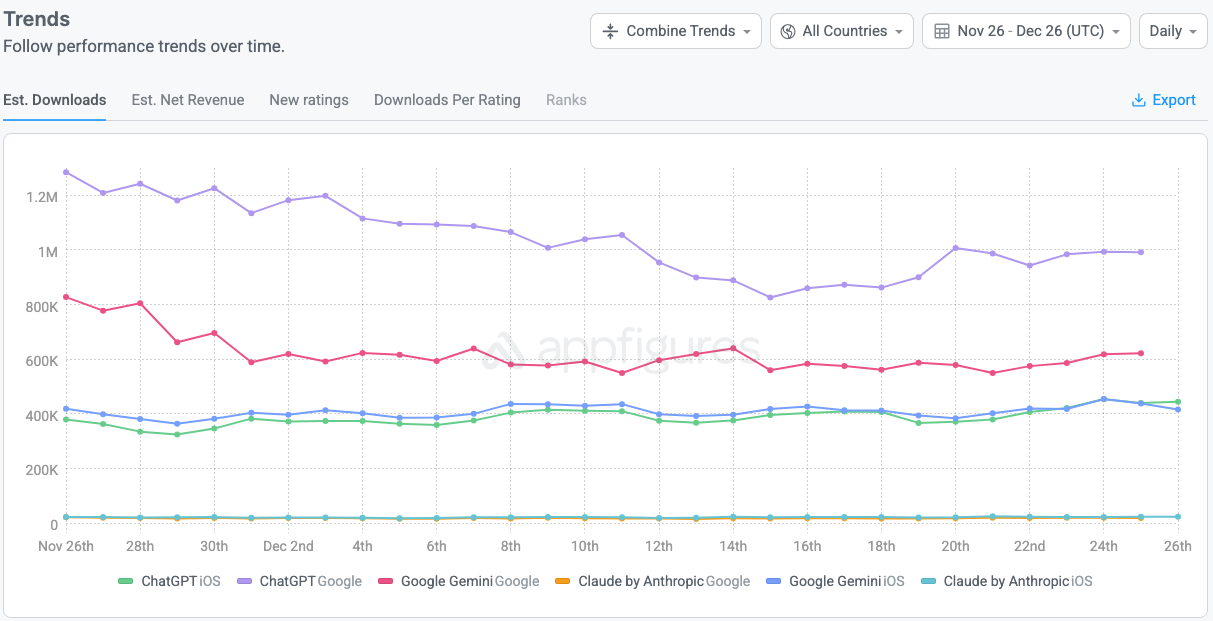Hide Google Gemini iOS legend series
Image resolution: width=1213 pixels, height=621 pixels.
pyautogui.click(x=836, y=581)
